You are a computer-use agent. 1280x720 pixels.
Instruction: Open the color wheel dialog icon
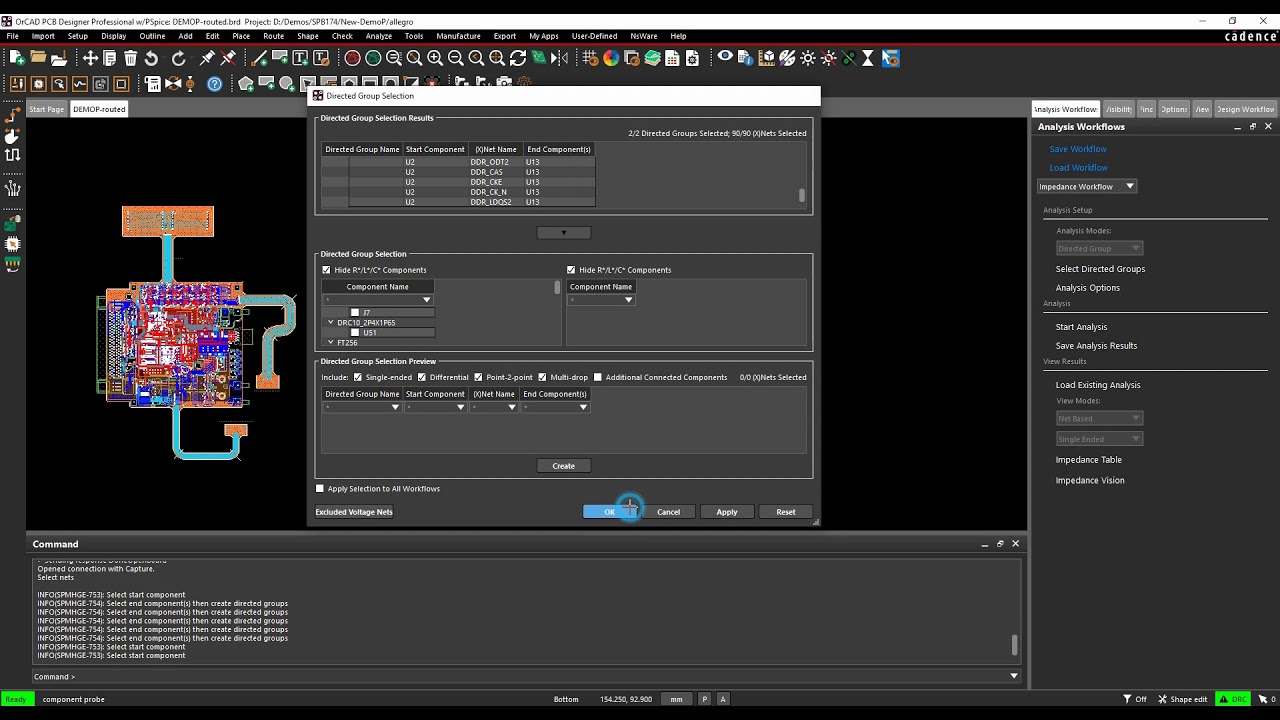point(611,59)
